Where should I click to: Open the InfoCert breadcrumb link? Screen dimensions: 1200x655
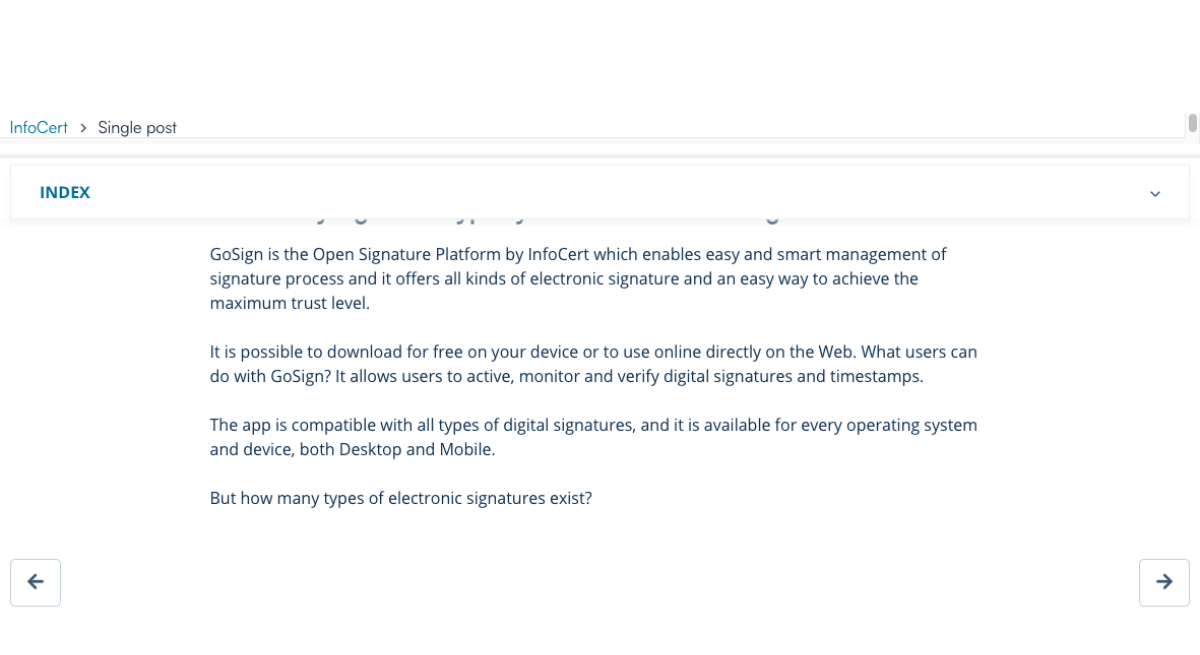point(39,127)
